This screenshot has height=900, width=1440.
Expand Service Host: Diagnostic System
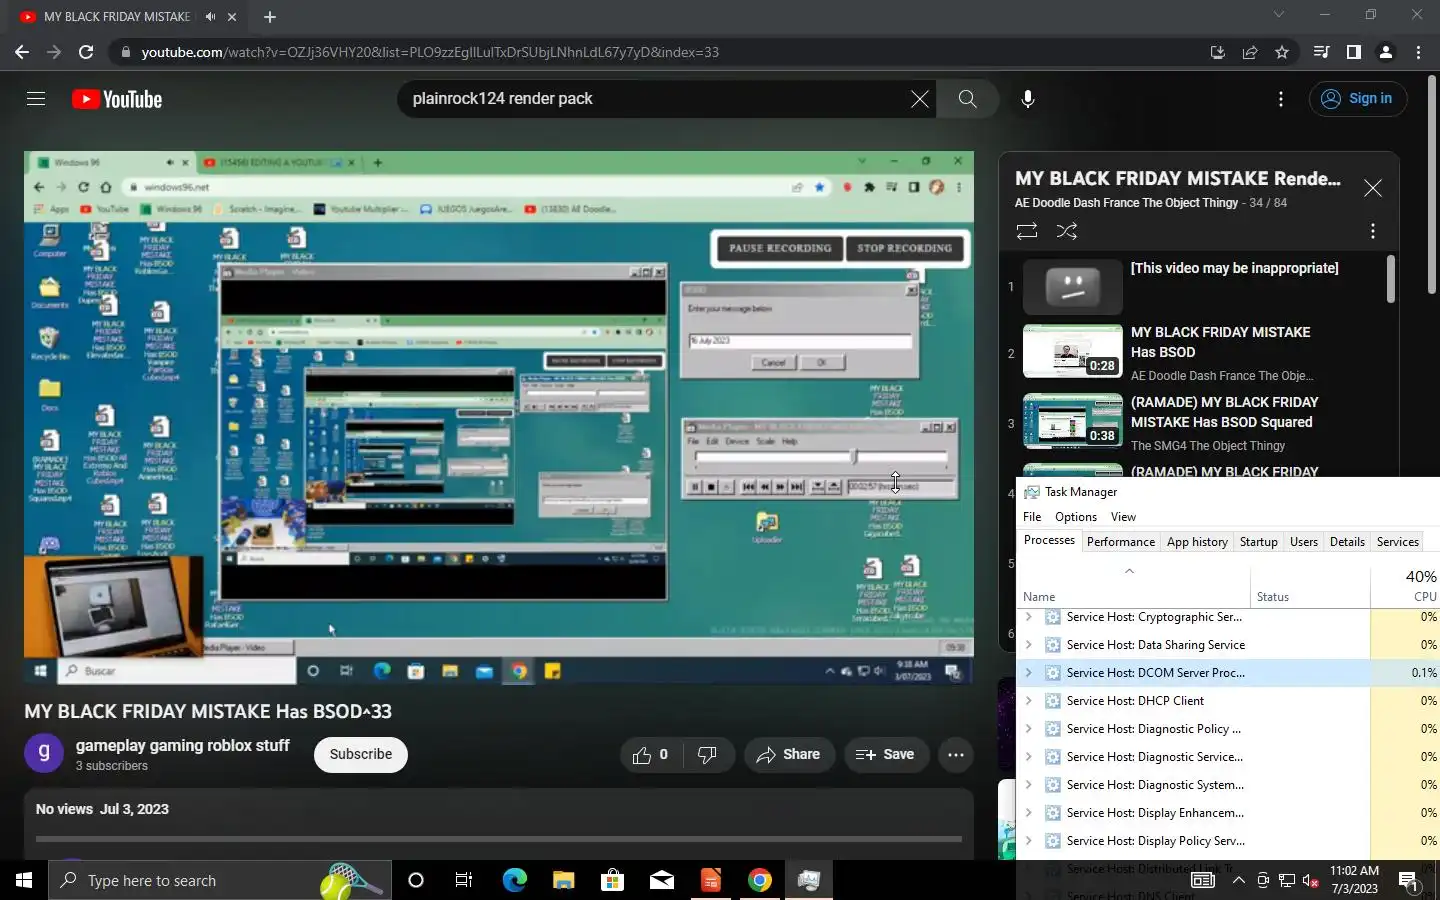[1028, 785]
